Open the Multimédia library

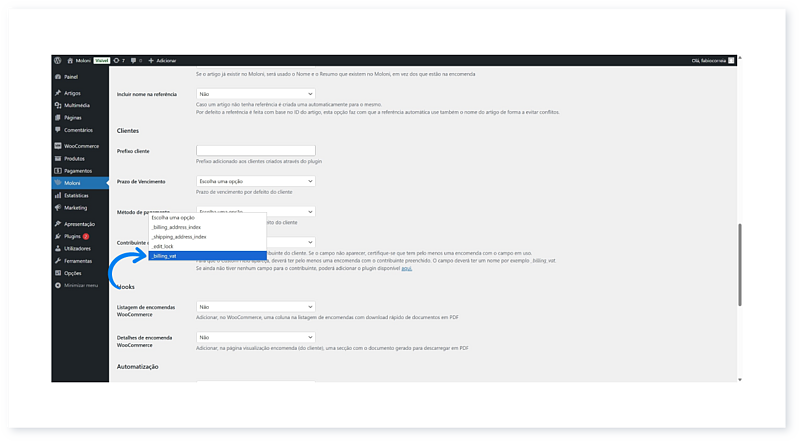76,104
